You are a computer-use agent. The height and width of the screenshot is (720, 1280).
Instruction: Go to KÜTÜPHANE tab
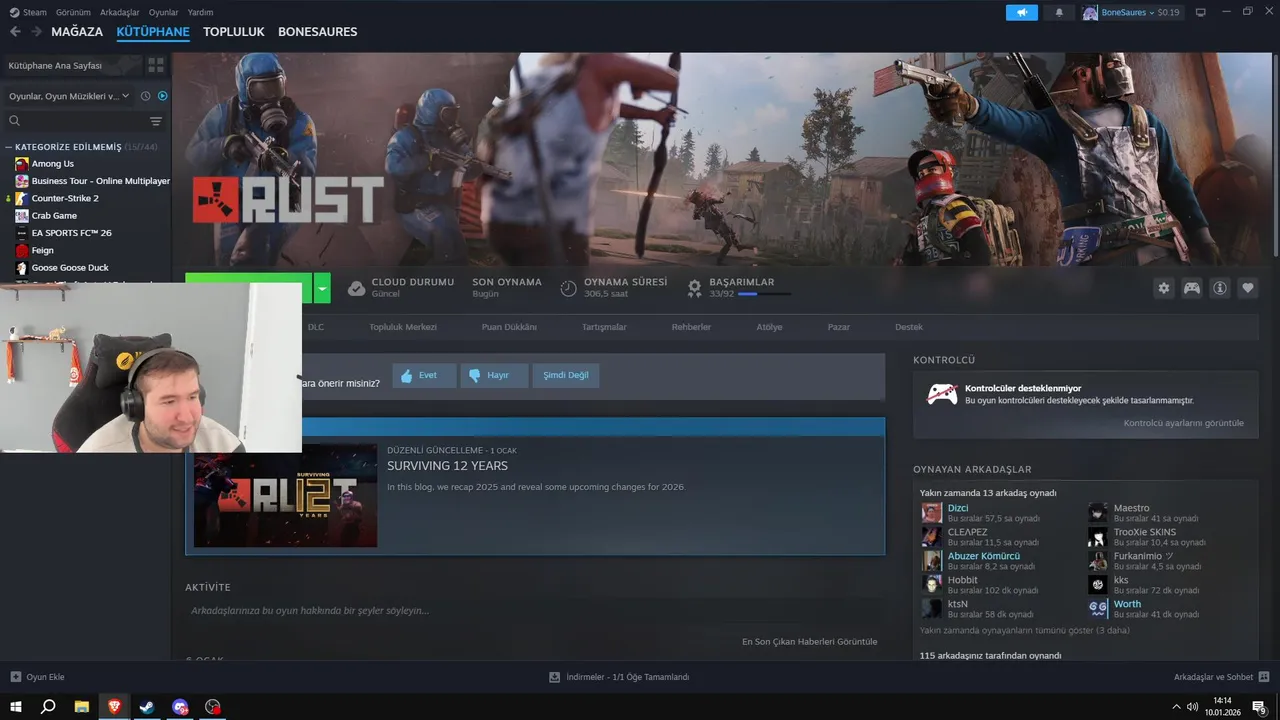click(153, 32)
